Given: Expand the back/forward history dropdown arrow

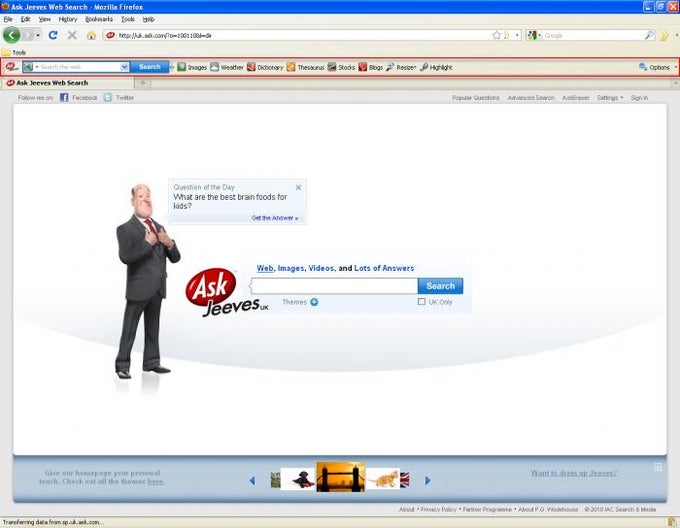Looking at the screenshot, I should tap(38, 35).
